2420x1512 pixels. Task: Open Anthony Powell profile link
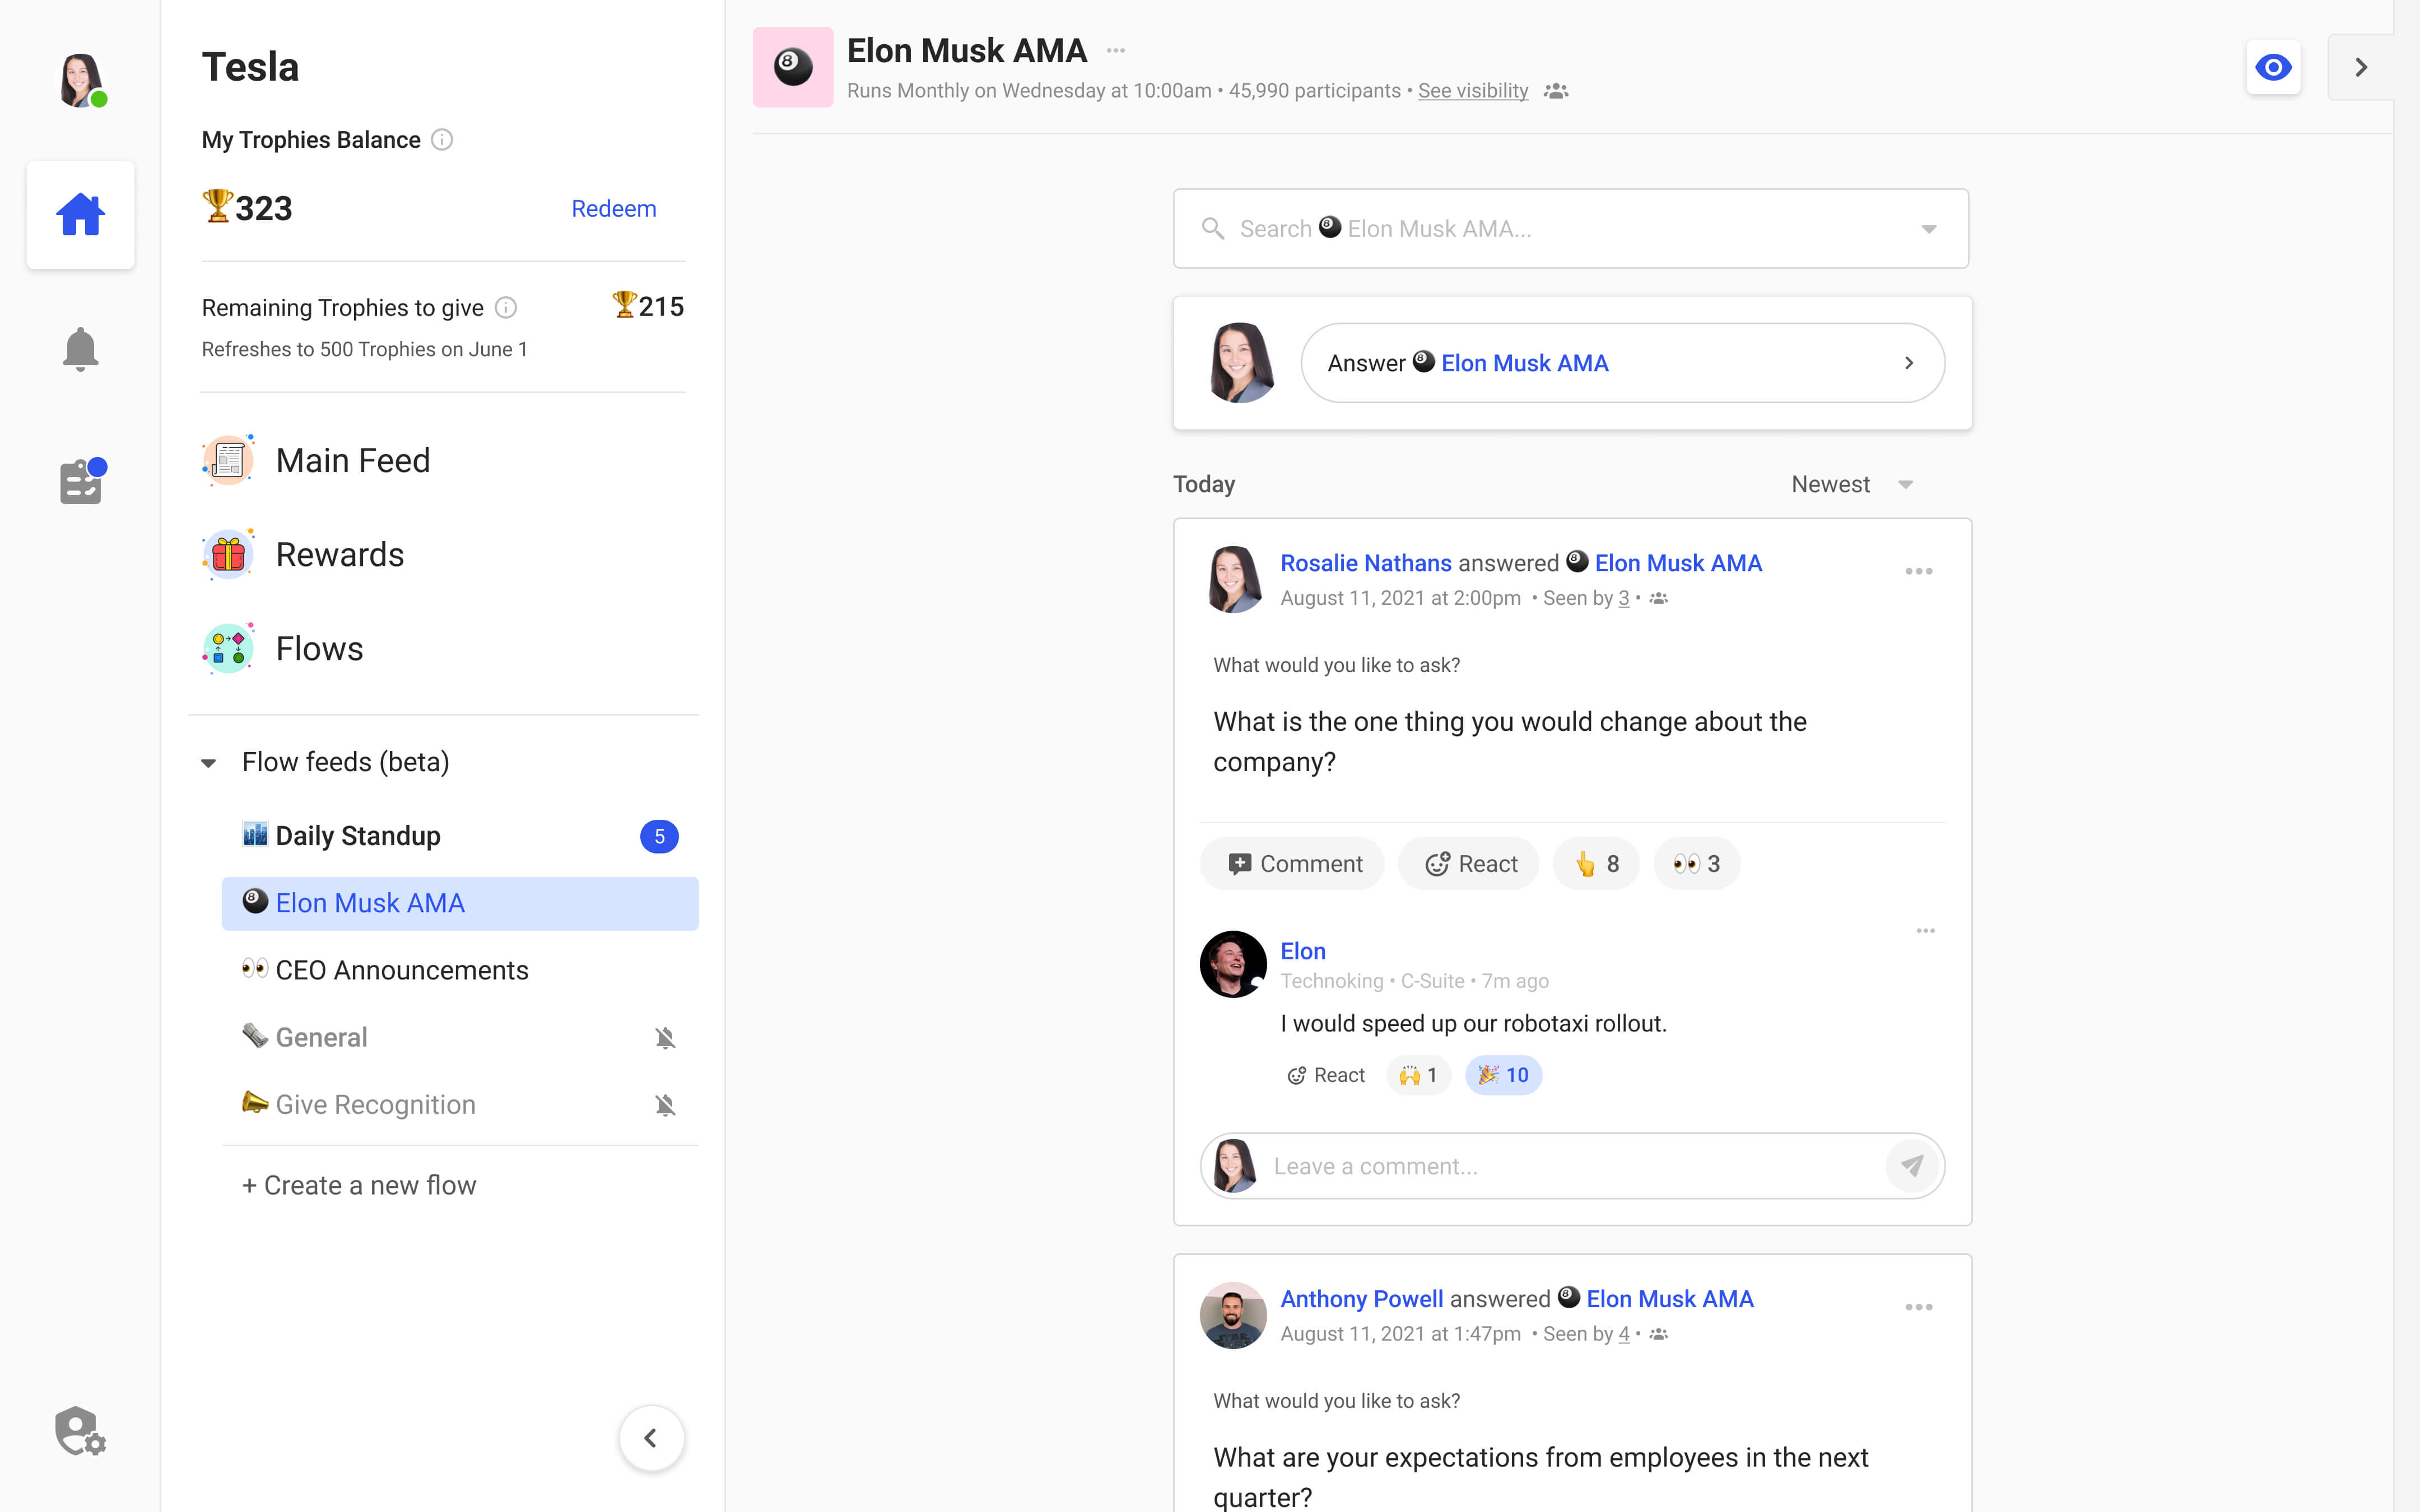coord(1361,1299)
